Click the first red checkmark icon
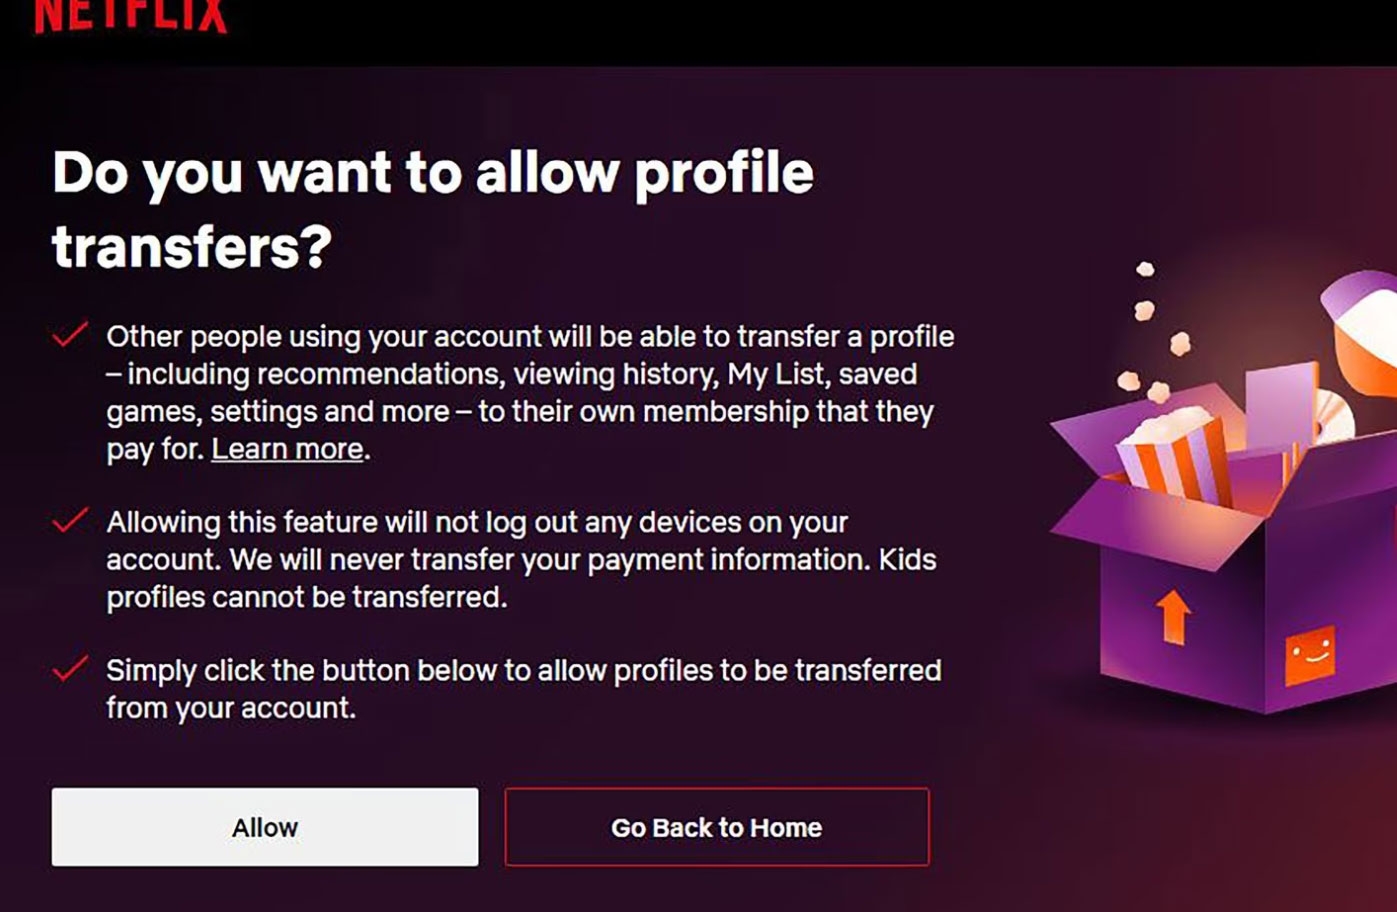This screenshot has width=1397, height=912. pos(70,335)
